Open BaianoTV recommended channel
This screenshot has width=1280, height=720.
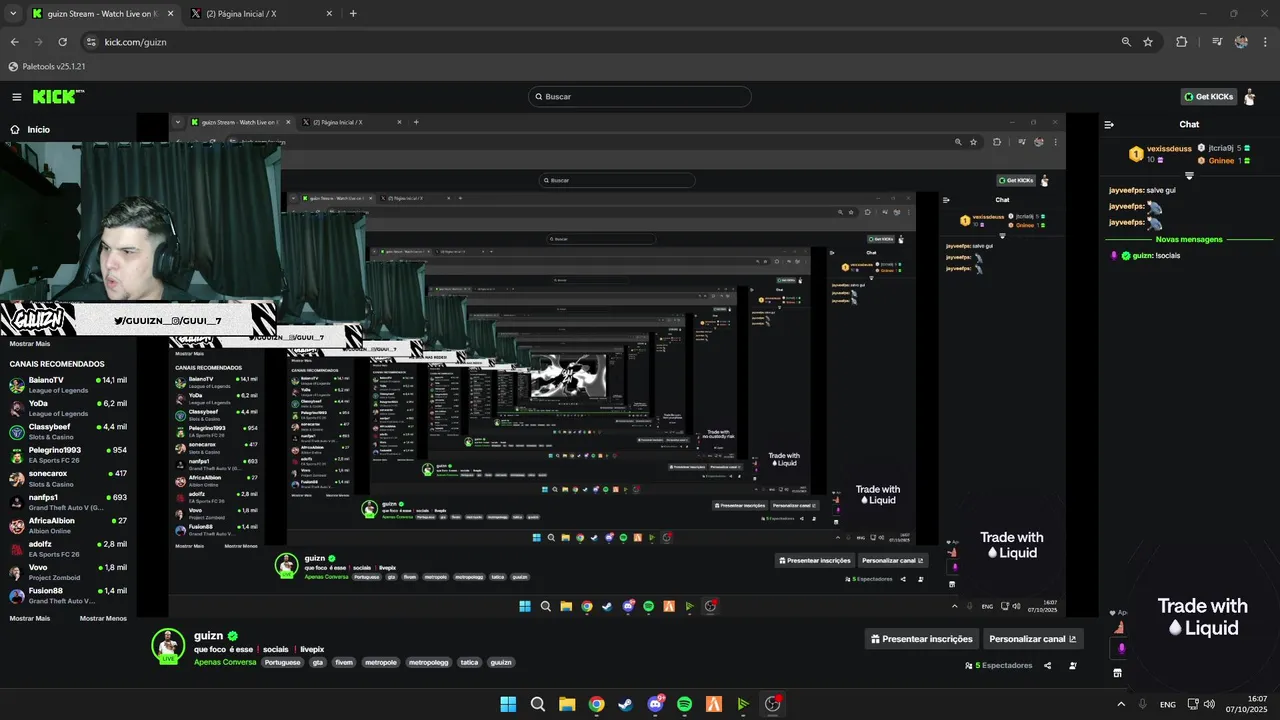[x=68, y=386]
